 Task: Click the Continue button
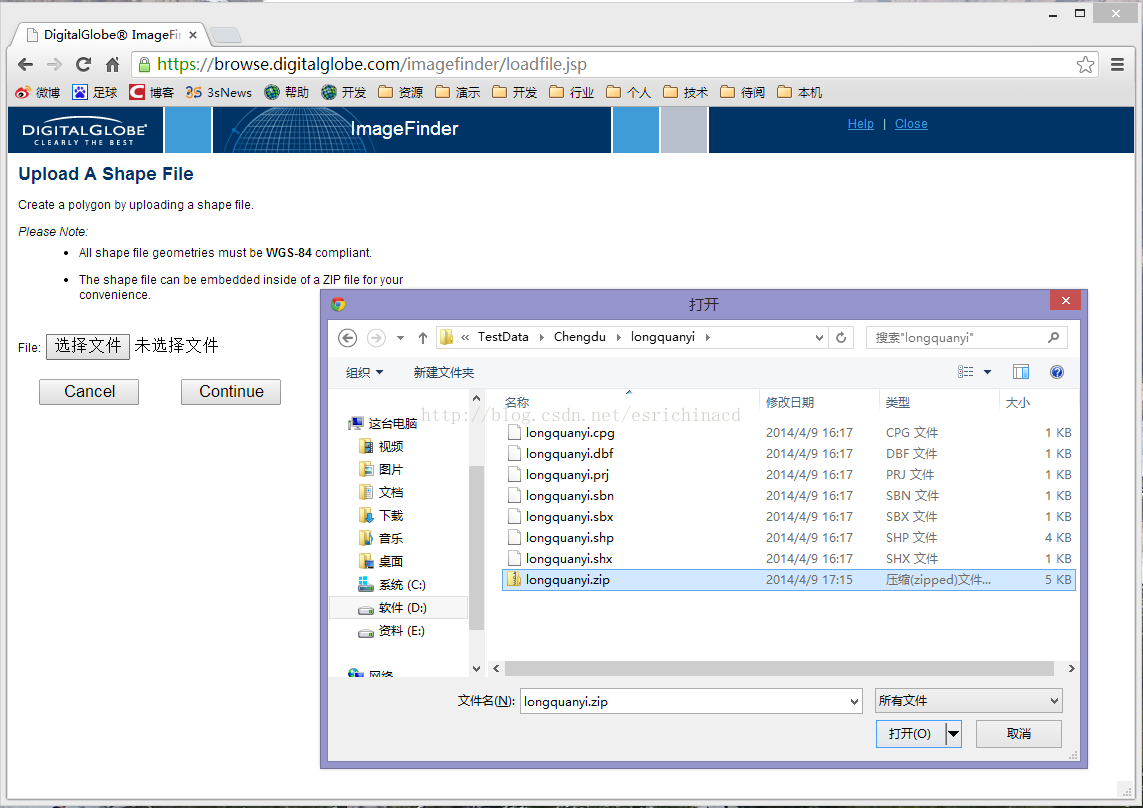(x=231, y=392)
